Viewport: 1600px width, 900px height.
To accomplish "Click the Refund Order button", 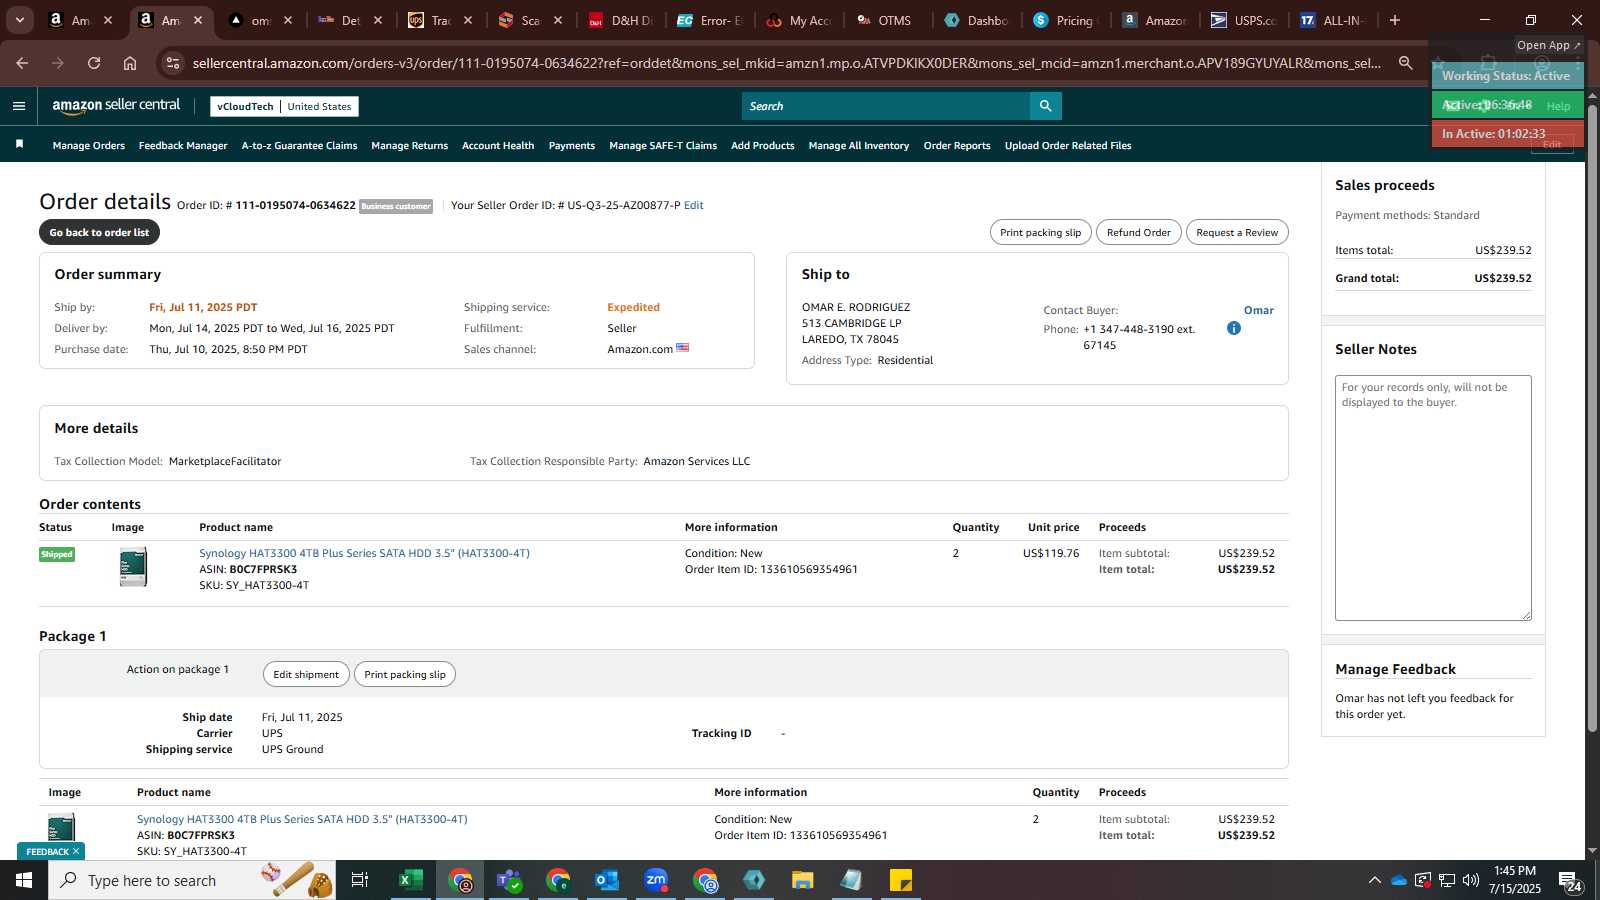I will (x=1138, y=232).
